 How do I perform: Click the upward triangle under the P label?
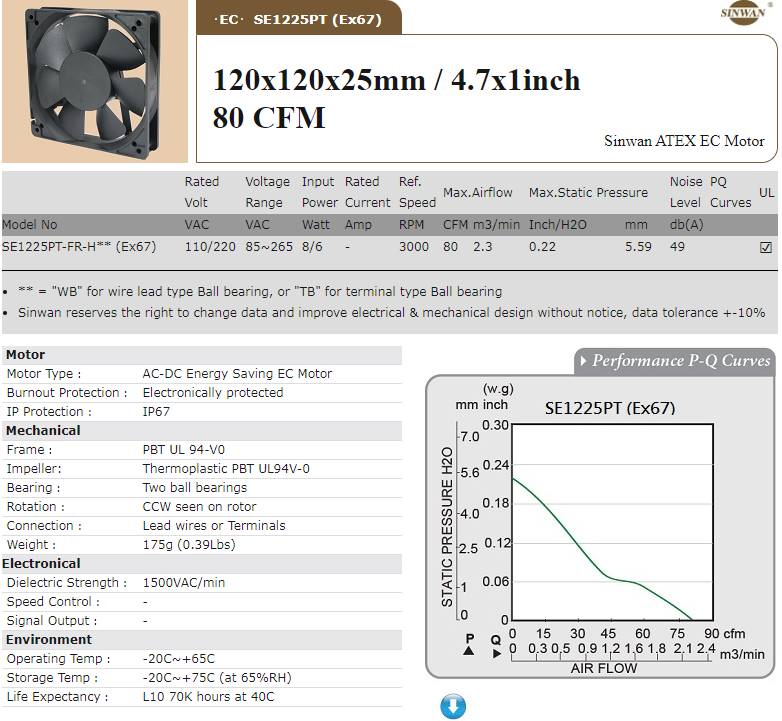[469, 651]
